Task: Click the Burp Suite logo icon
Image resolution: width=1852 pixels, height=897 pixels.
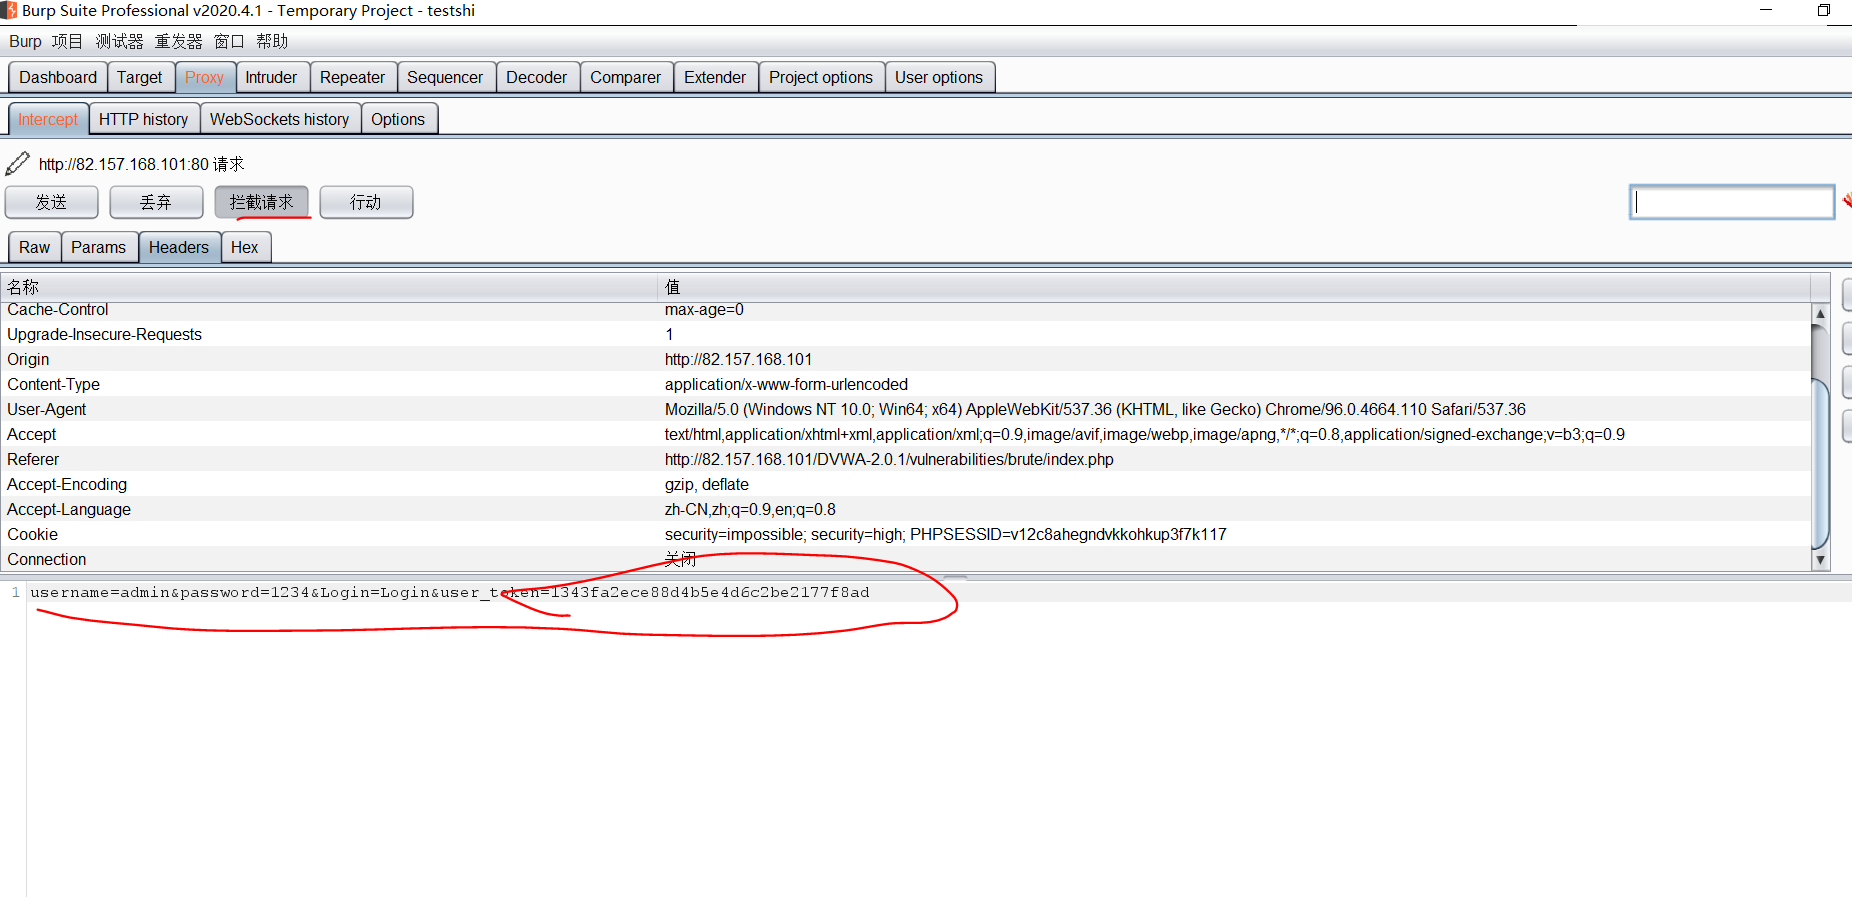Action: tap(9, 10)
